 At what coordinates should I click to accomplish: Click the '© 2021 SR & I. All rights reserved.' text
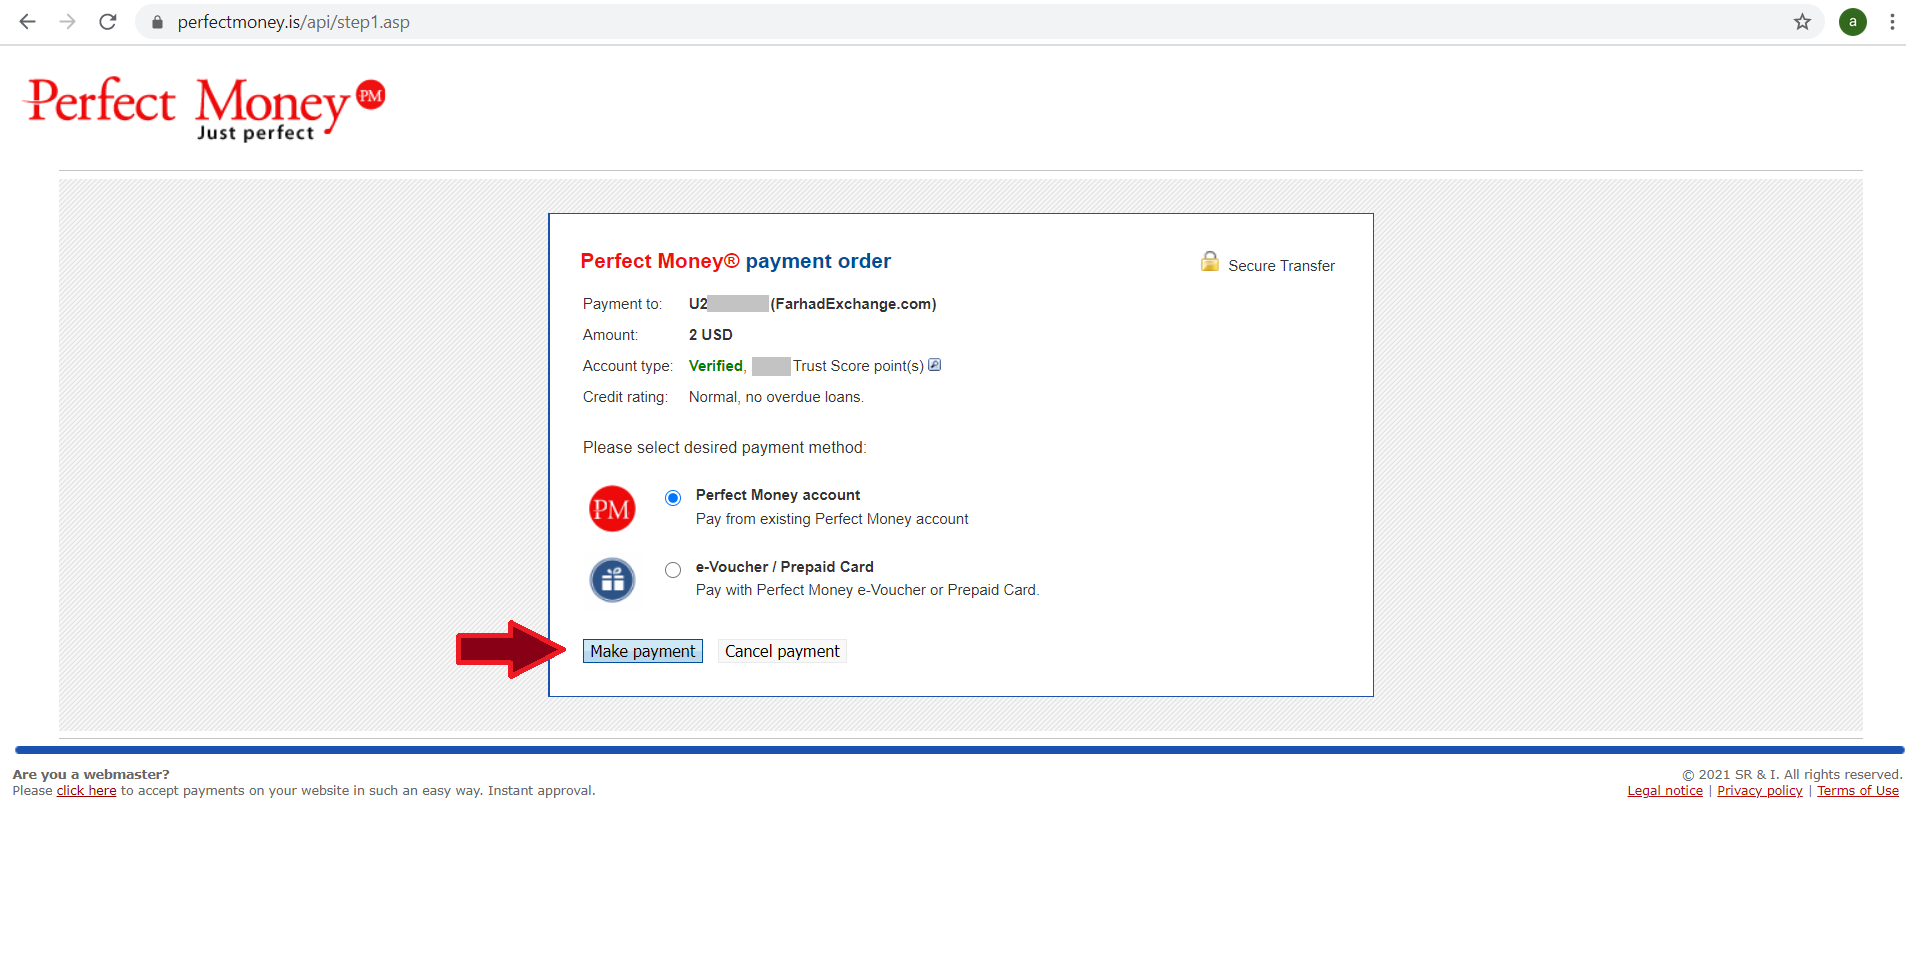(1792, 775)
